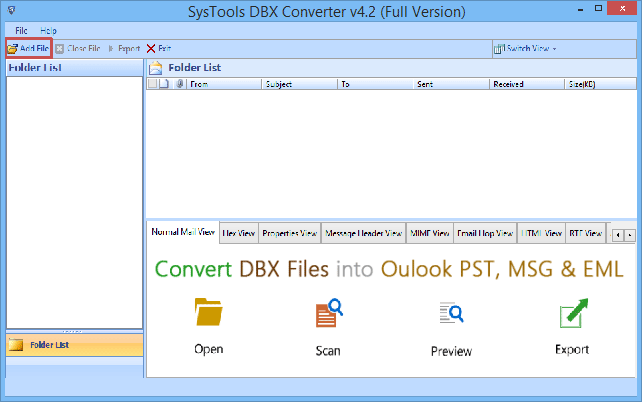
Task: Switch to the HTML View tab
Action: click(x=541, y=233)
